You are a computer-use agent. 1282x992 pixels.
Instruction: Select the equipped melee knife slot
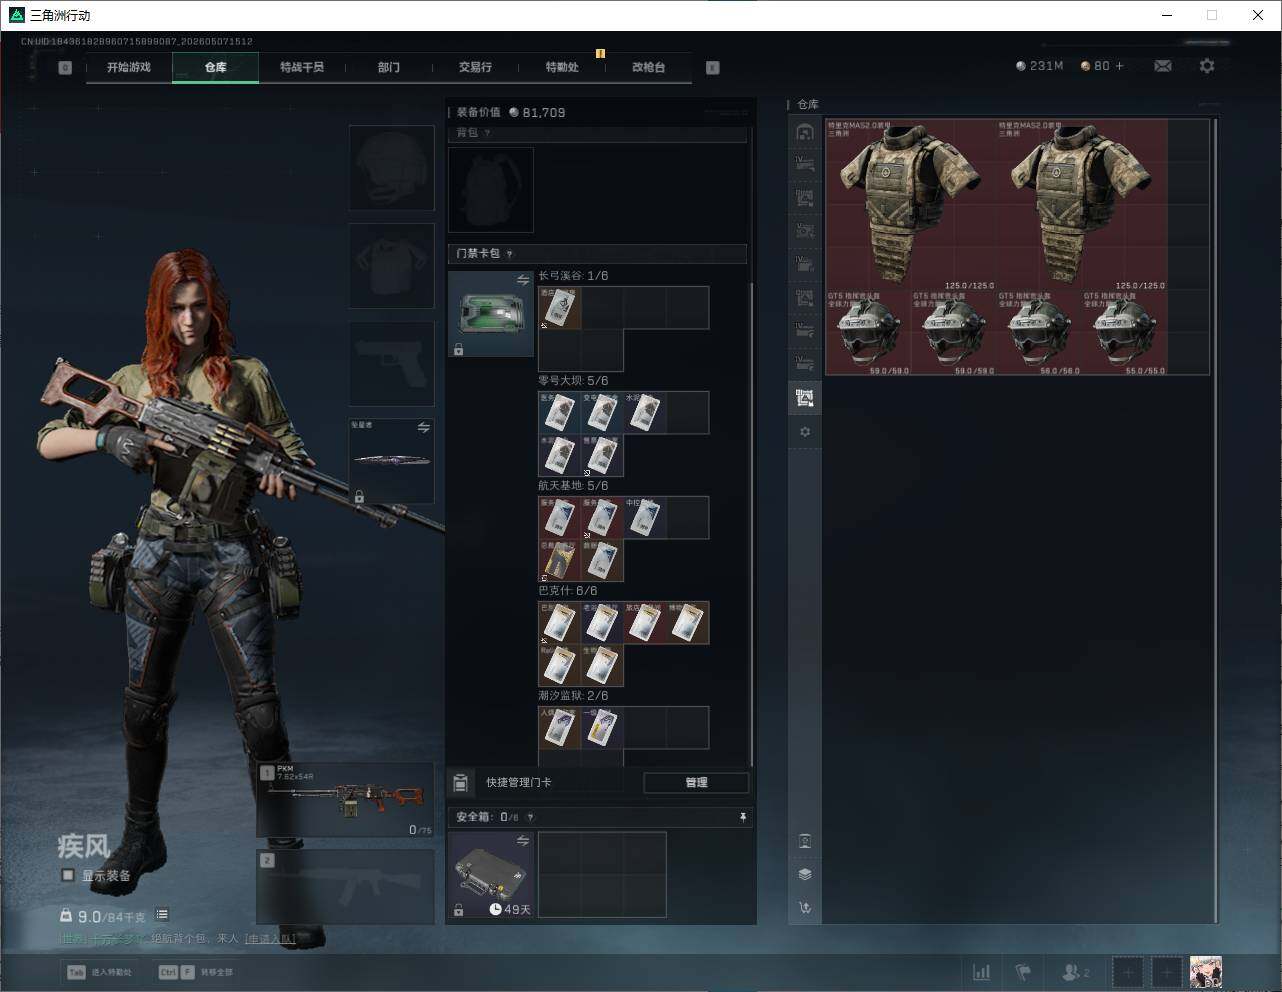391,461
